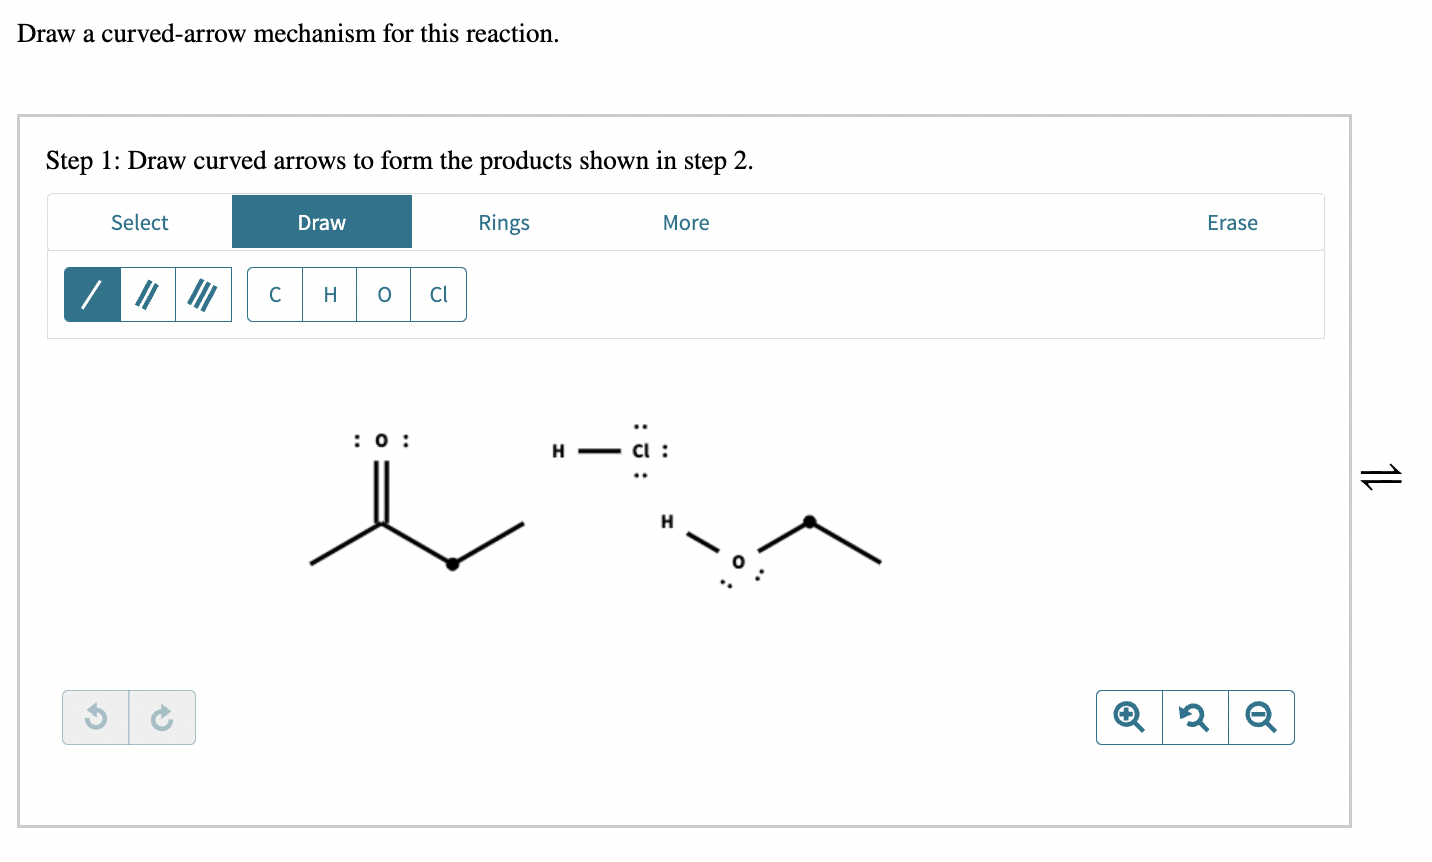Viewport: 1432px width, 862px height.
Task: Toggle the triple bond tool
Action: click(x=202, y=293)
